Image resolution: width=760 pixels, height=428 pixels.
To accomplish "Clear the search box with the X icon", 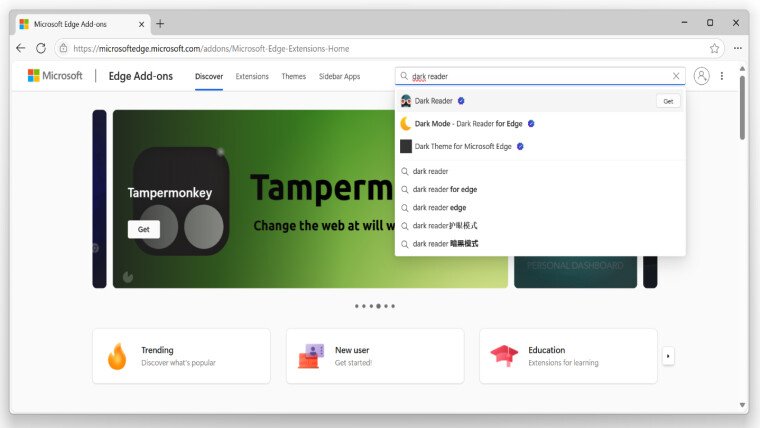I will tap(676, 76).
